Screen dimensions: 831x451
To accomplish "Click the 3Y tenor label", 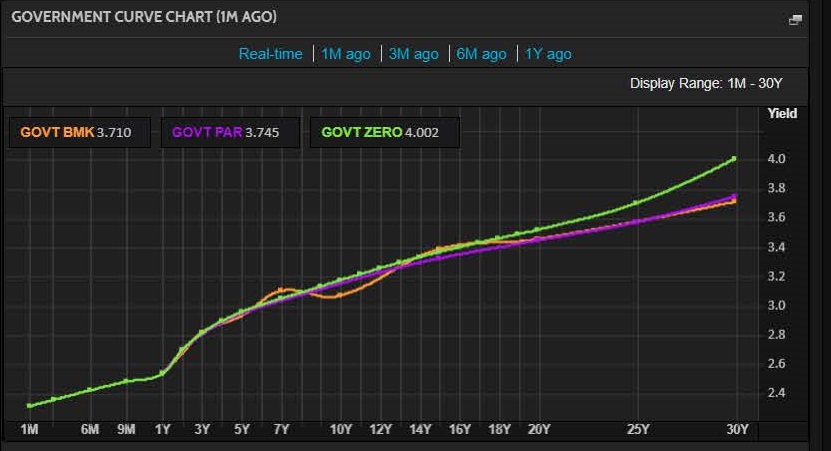I will tap(202, 429).
